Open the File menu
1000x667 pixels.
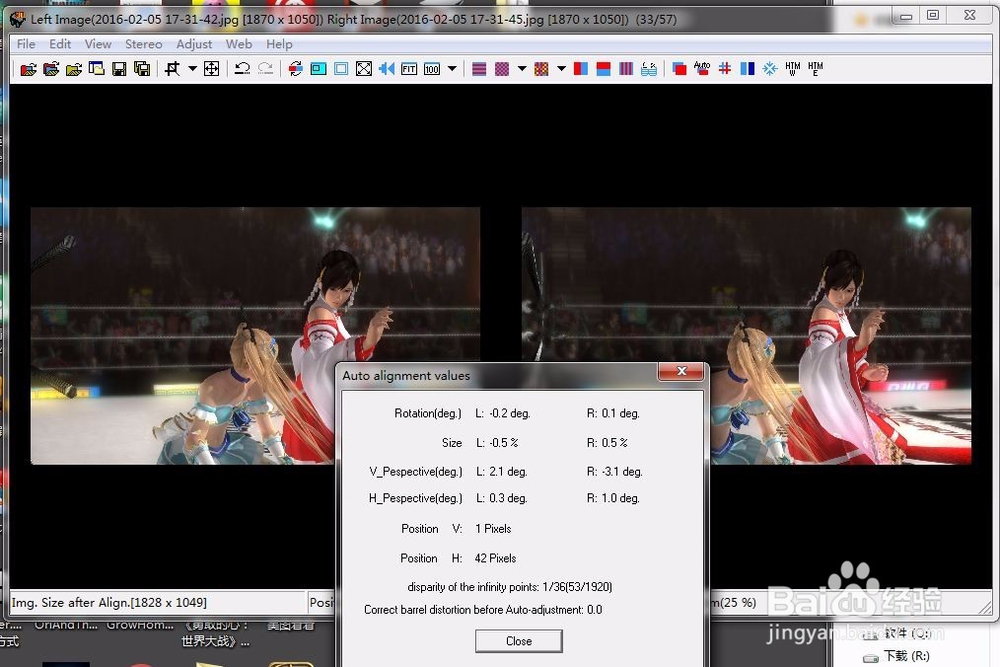[x=26, y=44]
